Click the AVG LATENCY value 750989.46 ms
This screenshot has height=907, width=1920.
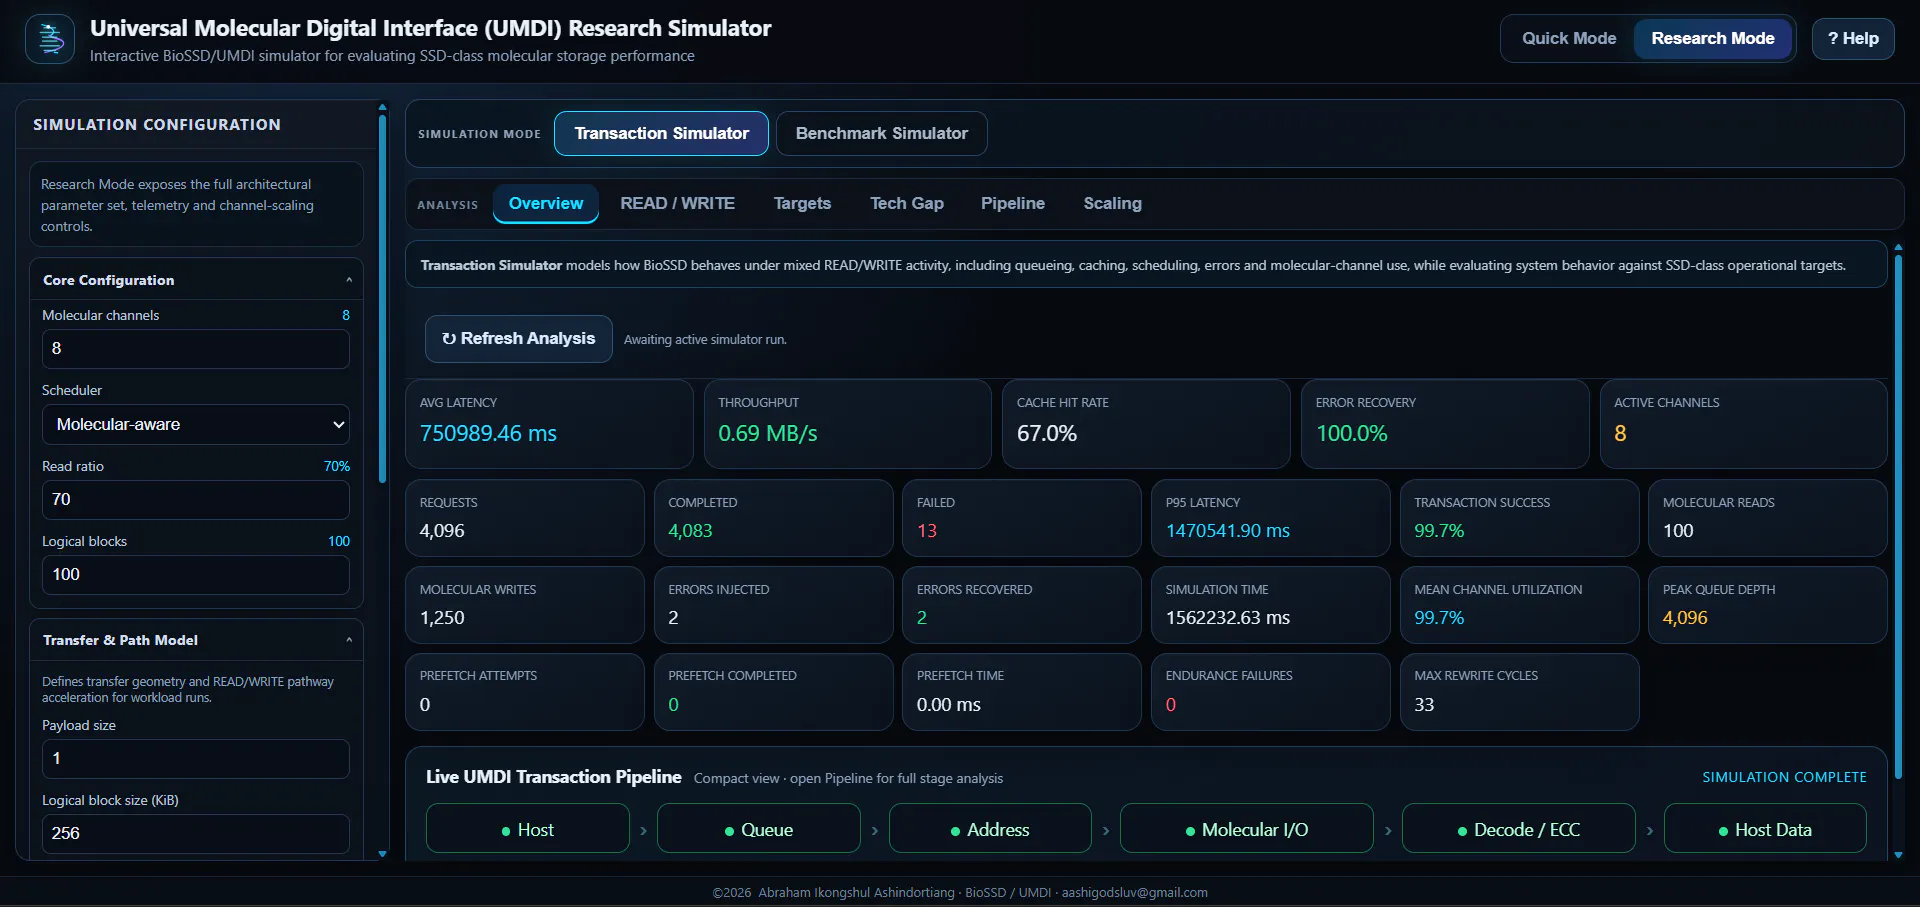point(488,434)
